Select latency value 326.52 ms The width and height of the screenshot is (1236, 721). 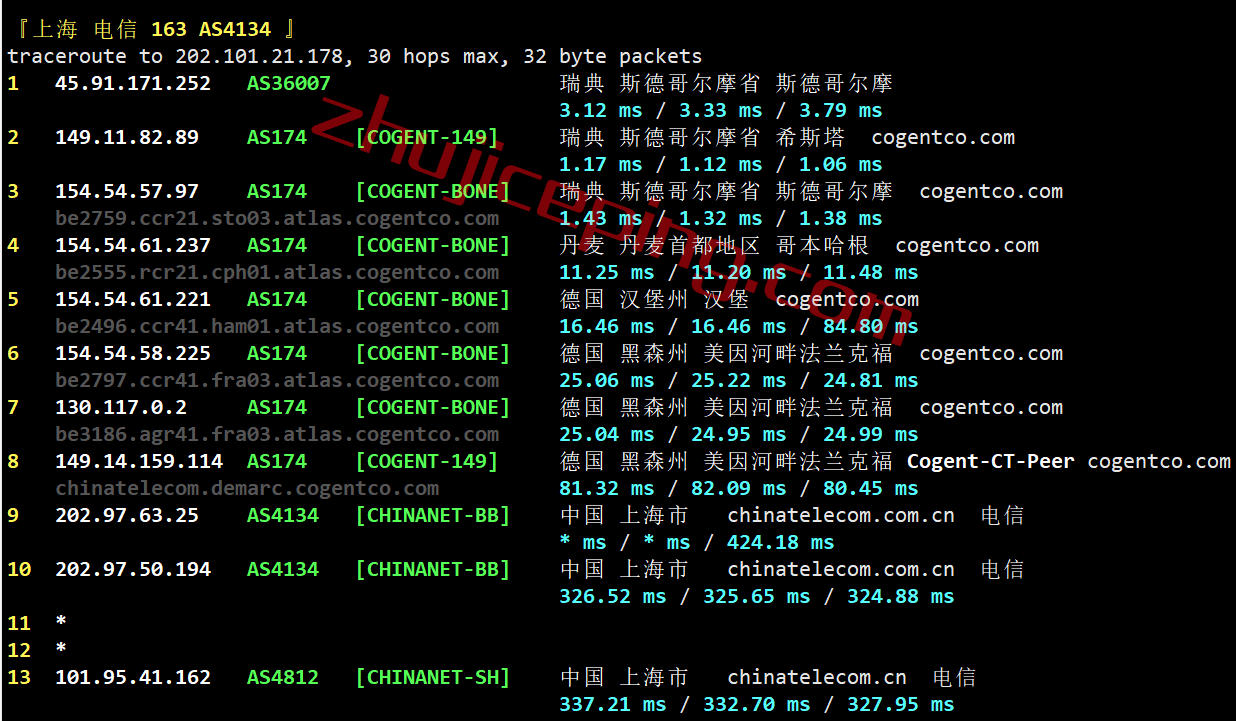coord(613,596)
